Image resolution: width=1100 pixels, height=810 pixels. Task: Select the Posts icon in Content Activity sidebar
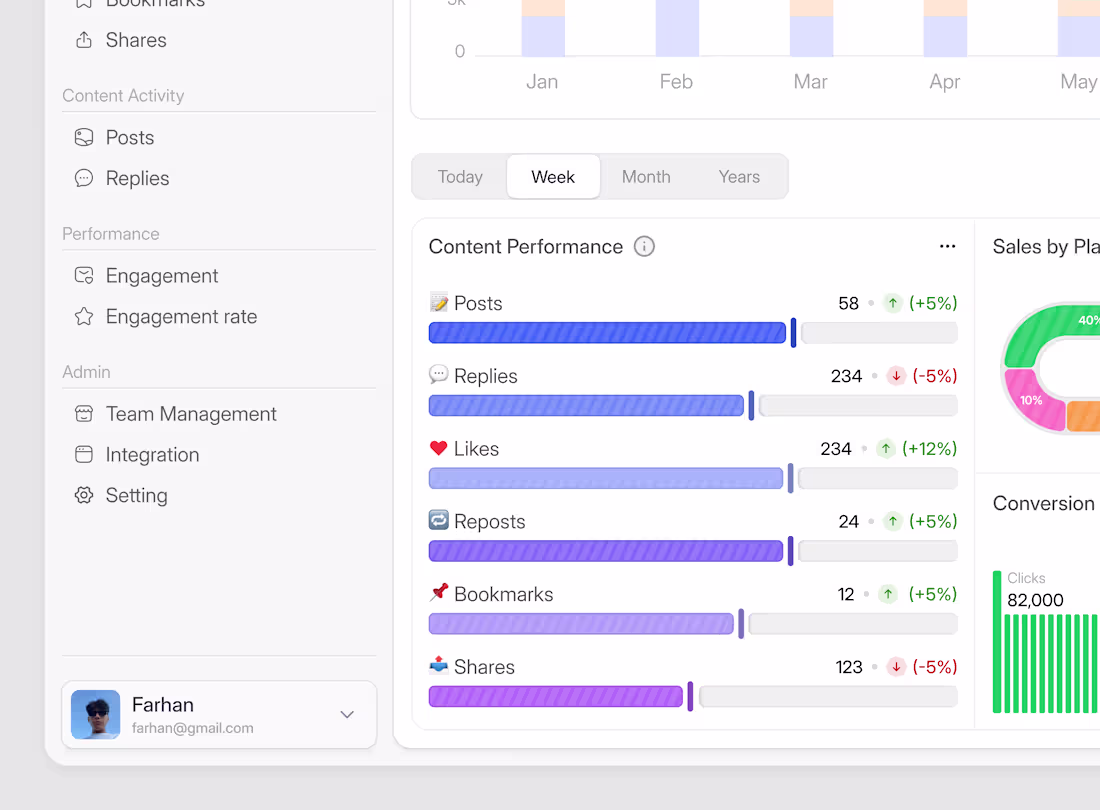click(x=83, y=137)
